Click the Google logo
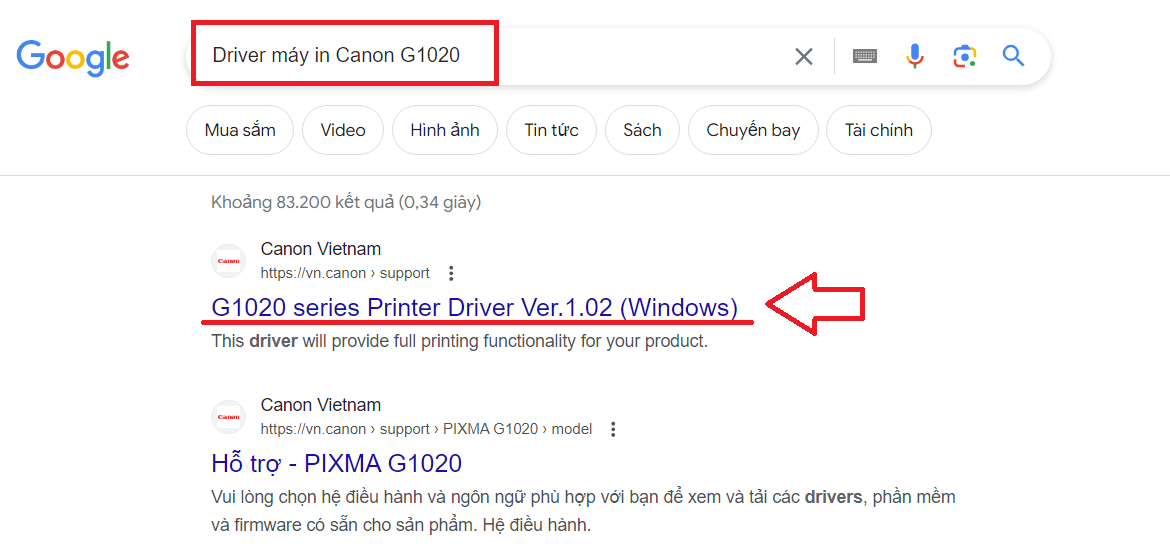1170x557 pixels. [73, 57]
